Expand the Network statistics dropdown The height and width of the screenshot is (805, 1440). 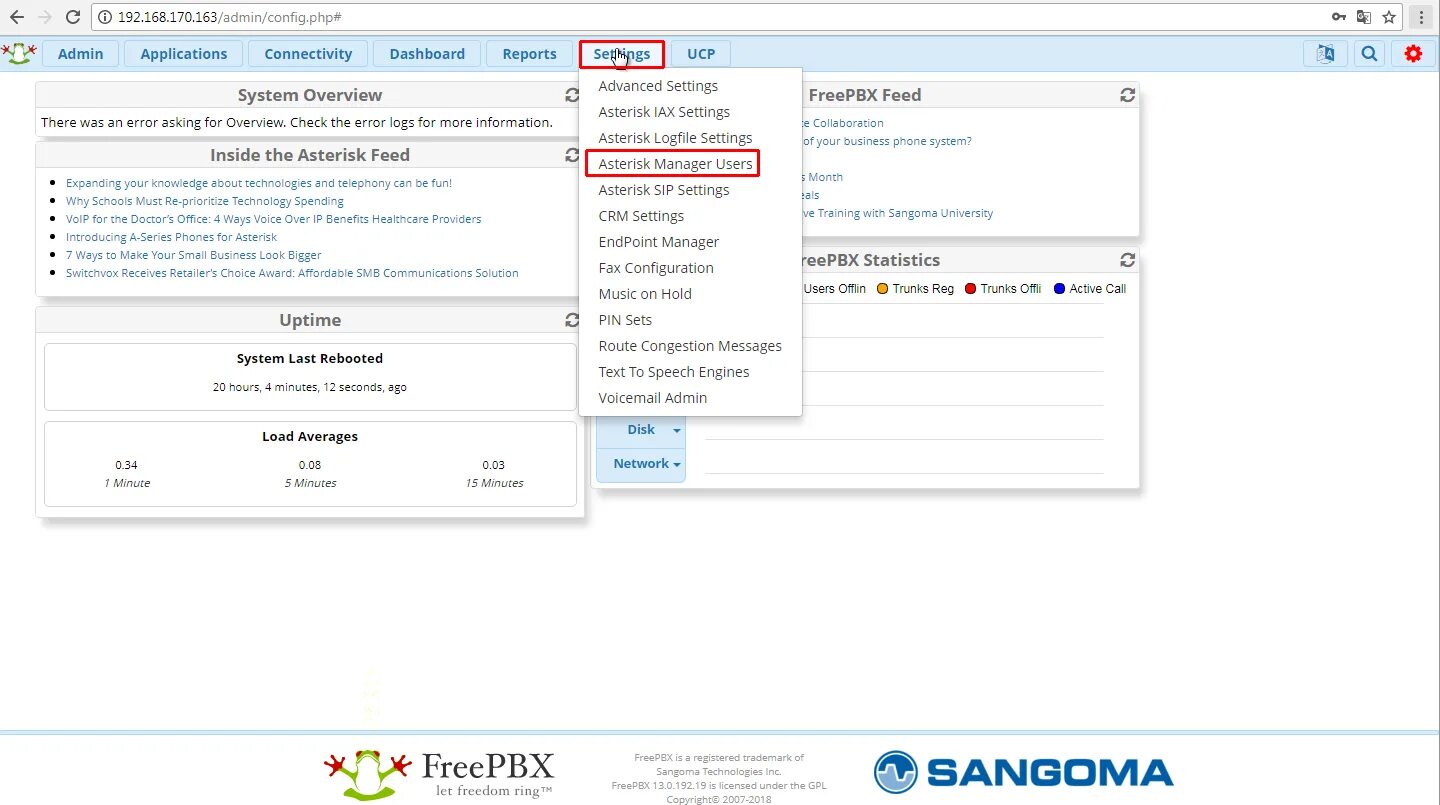[641, 464]
